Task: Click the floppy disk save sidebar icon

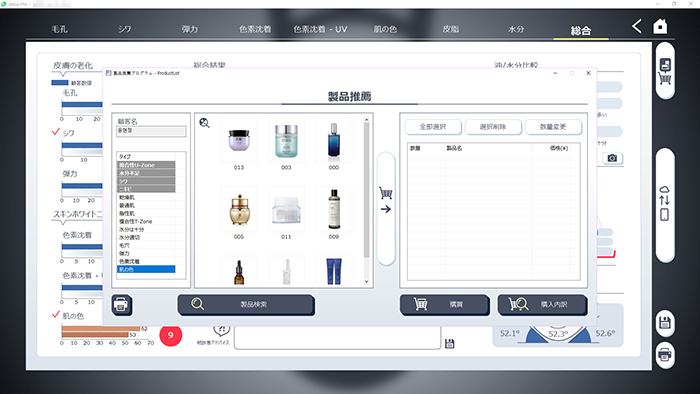Action: click(665, 322)
